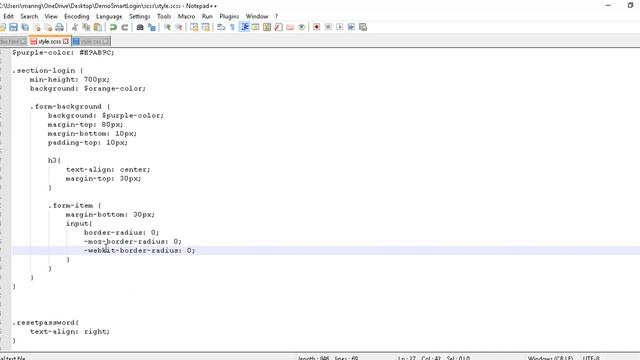Click the '.form-item {' line
The width and height of the screenshot is (640, 360).
(x=75, y=205)
